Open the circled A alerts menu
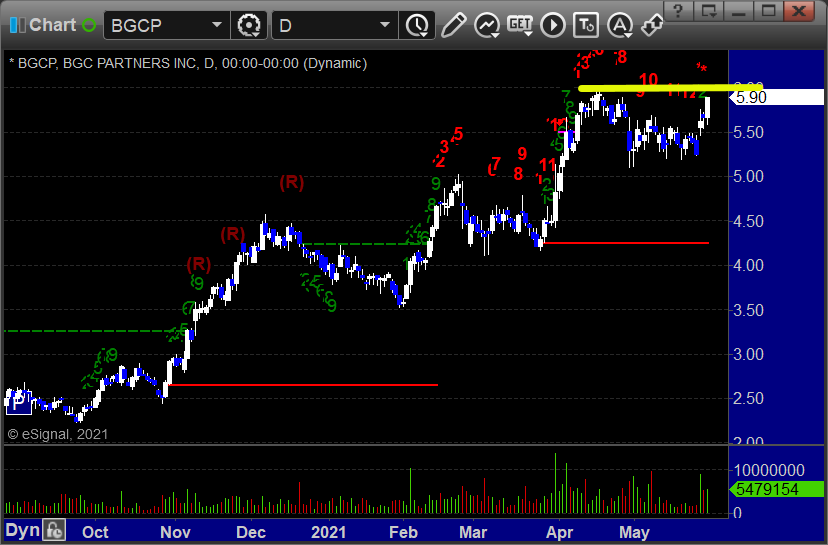 coord(620,25)
